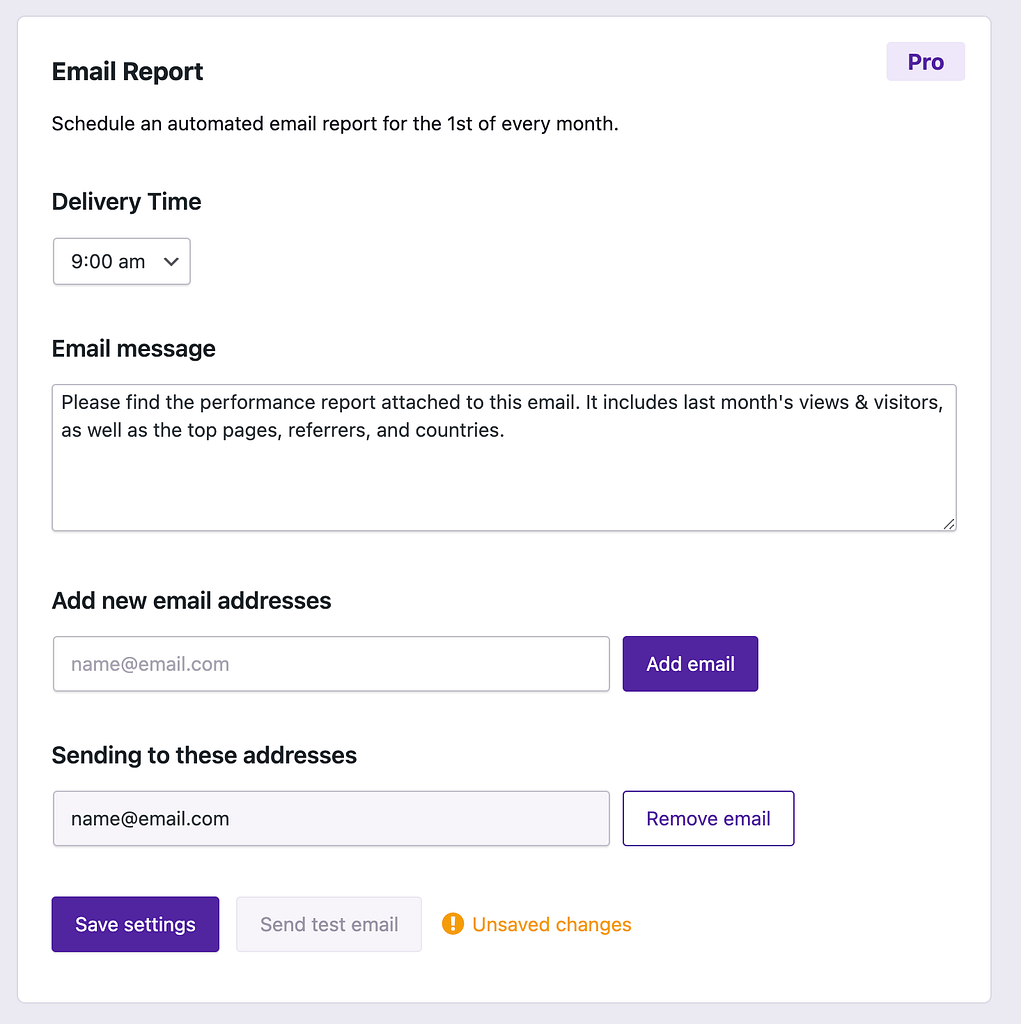The image size is (1021, 1024).
Task: Click inside the Email message textarea
Action: [504, 457]
